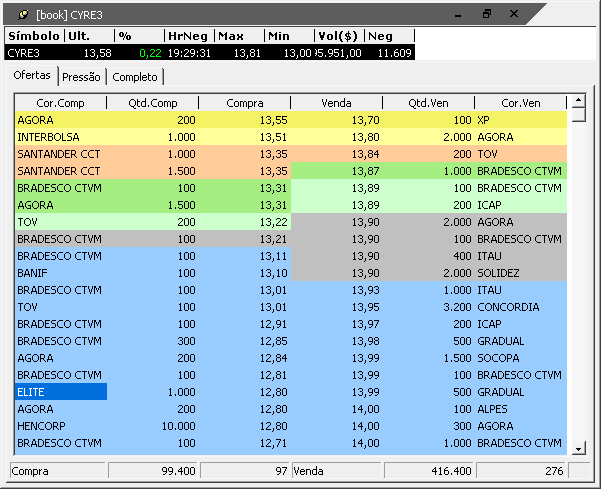601x489 pixels.
Task: Click the bid price 12,84
Action: (x=245, y=358)
